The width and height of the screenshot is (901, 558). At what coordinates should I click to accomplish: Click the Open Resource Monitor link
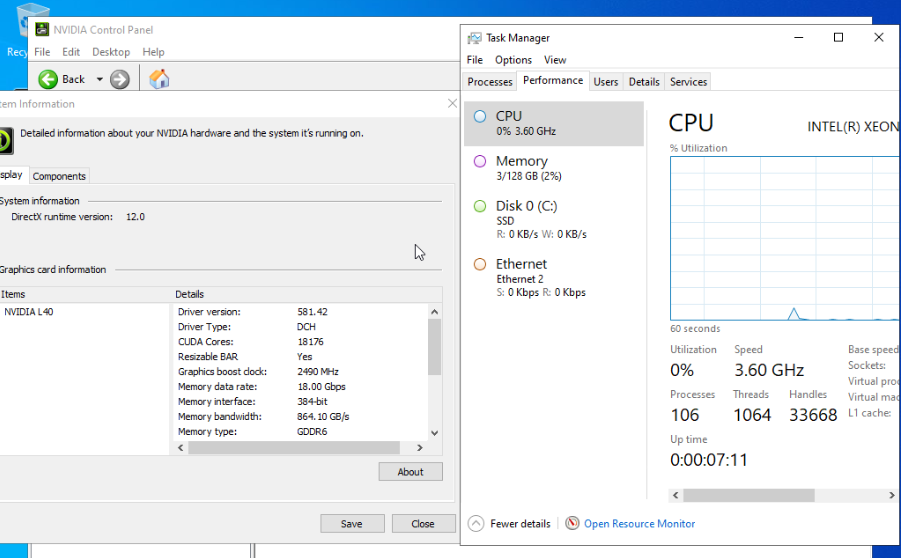pyautogui.click(x=639, y=523)
